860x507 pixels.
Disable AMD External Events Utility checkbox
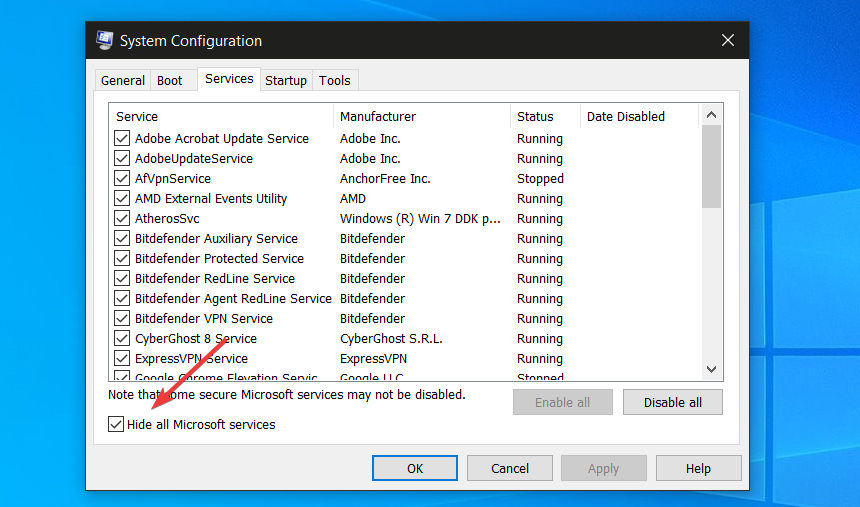tap(122, 199)
